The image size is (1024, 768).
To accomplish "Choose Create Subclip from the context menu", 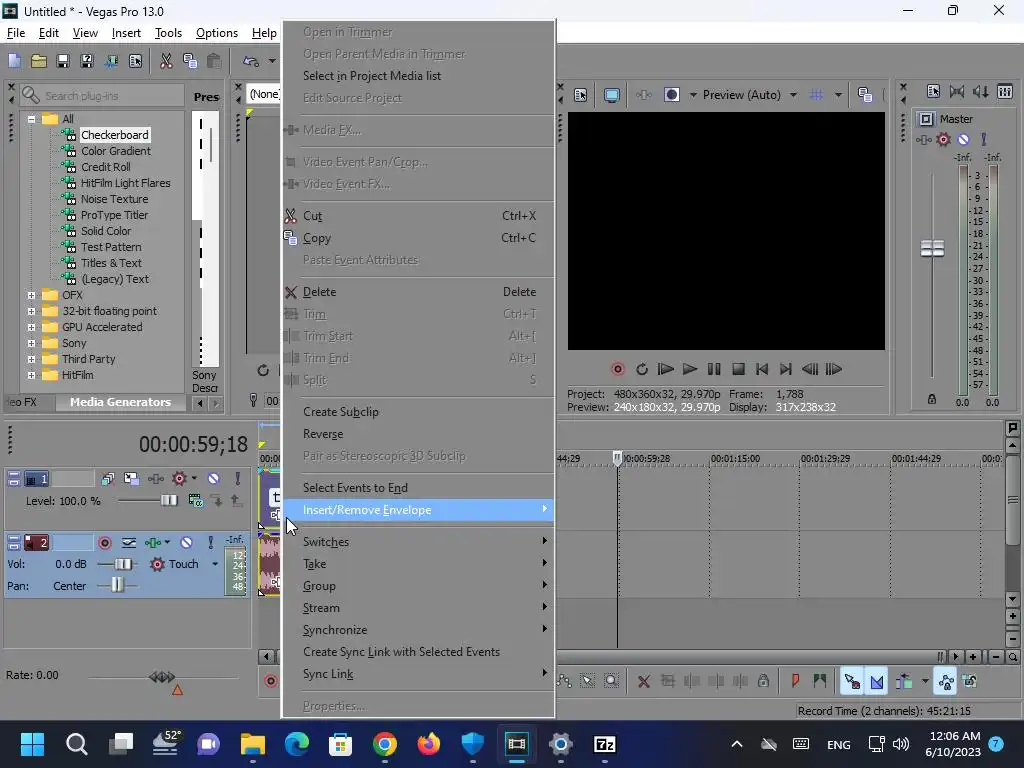I will tap(419, 412).
